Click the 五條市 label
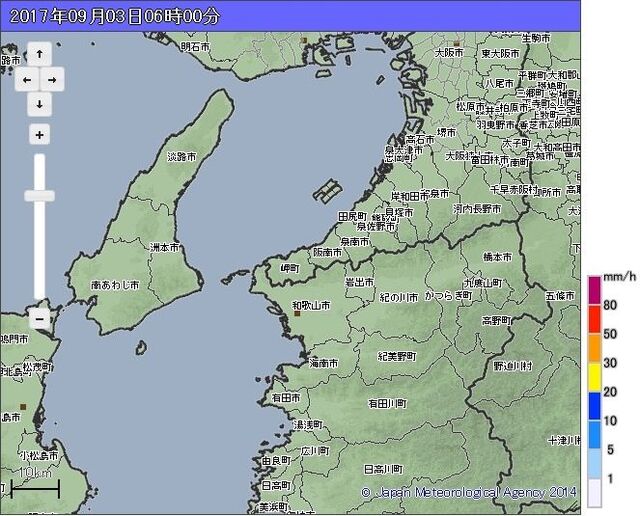This screenshot has height=516, width=640. 560,295
